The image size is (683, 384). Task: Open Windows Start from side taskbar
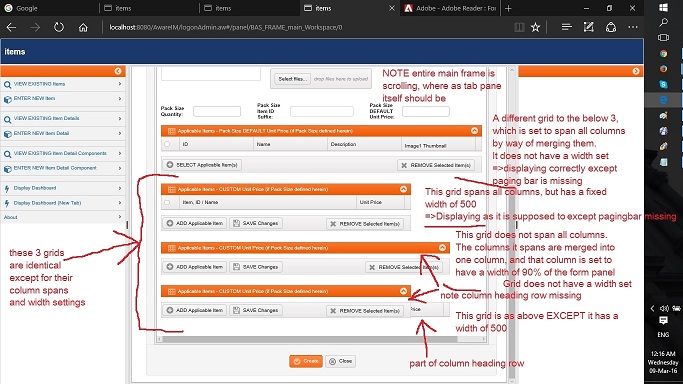[x=663, y=7]
